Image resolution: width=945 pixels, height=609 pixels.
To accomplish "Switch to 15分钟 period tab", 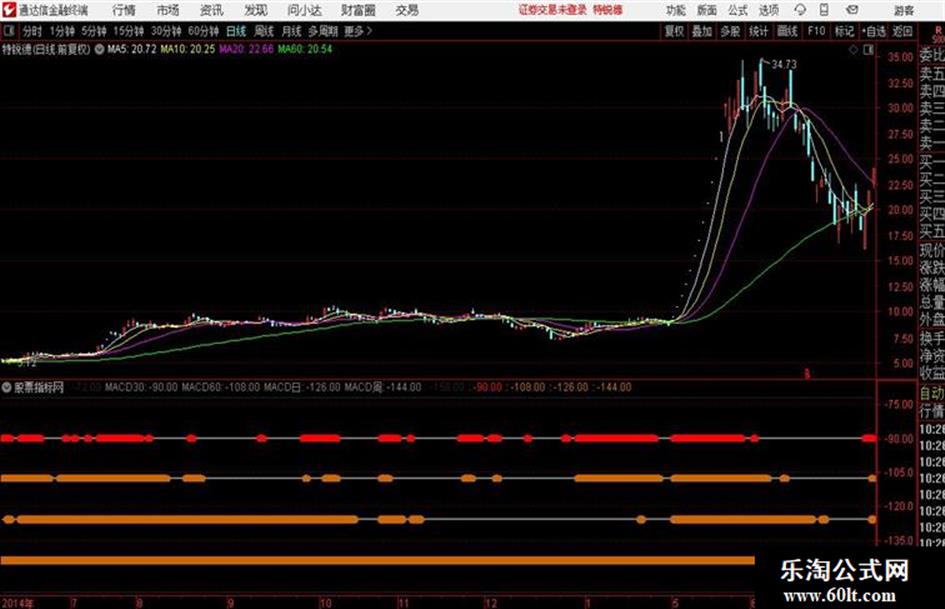I will [x=128, y=31].
